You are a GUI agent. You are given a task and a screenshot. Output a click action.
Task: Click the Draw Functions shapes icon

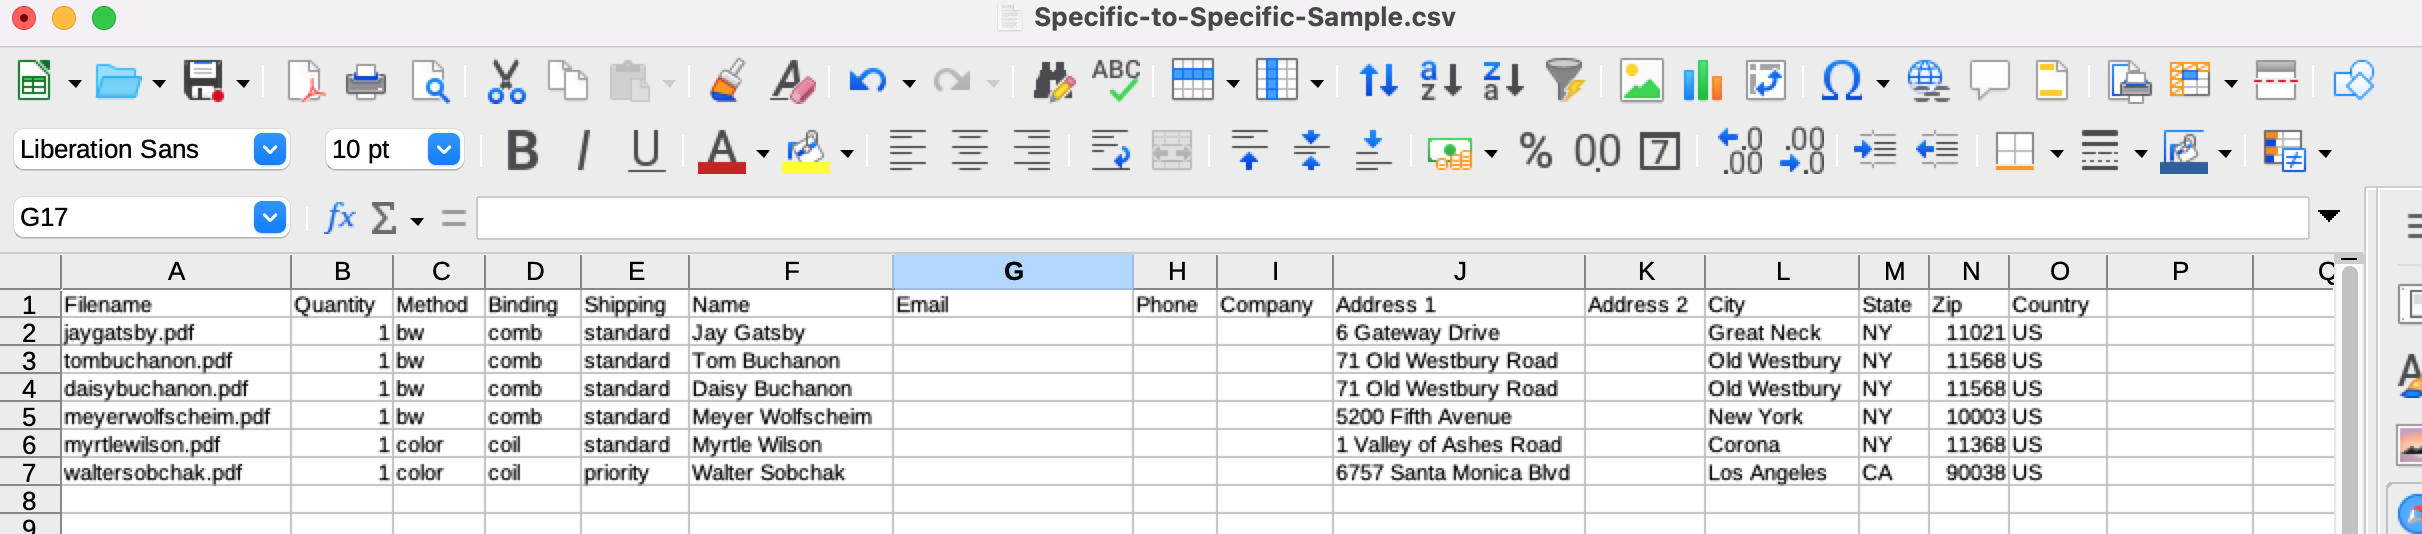[x=2353, y=81]
